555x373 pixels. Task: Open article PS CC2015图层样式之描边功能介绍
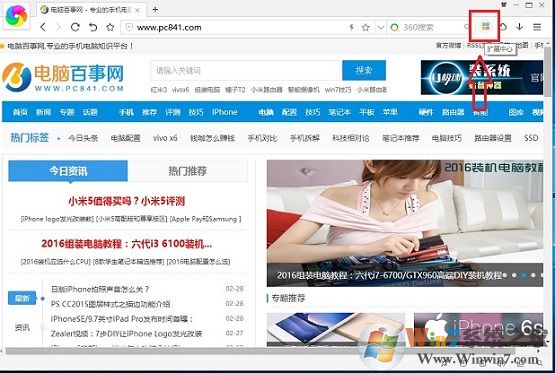click(x=110, y=304)
